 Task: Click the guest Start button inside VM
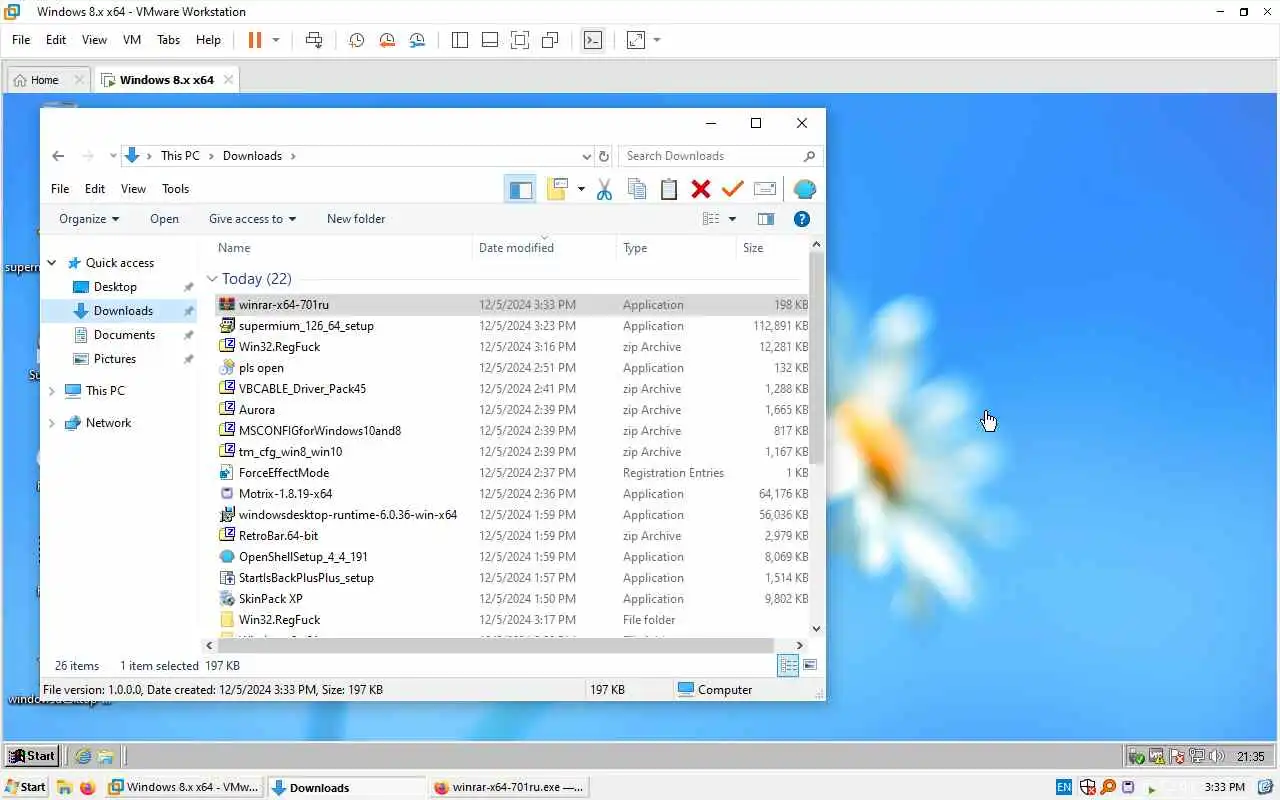33,756
